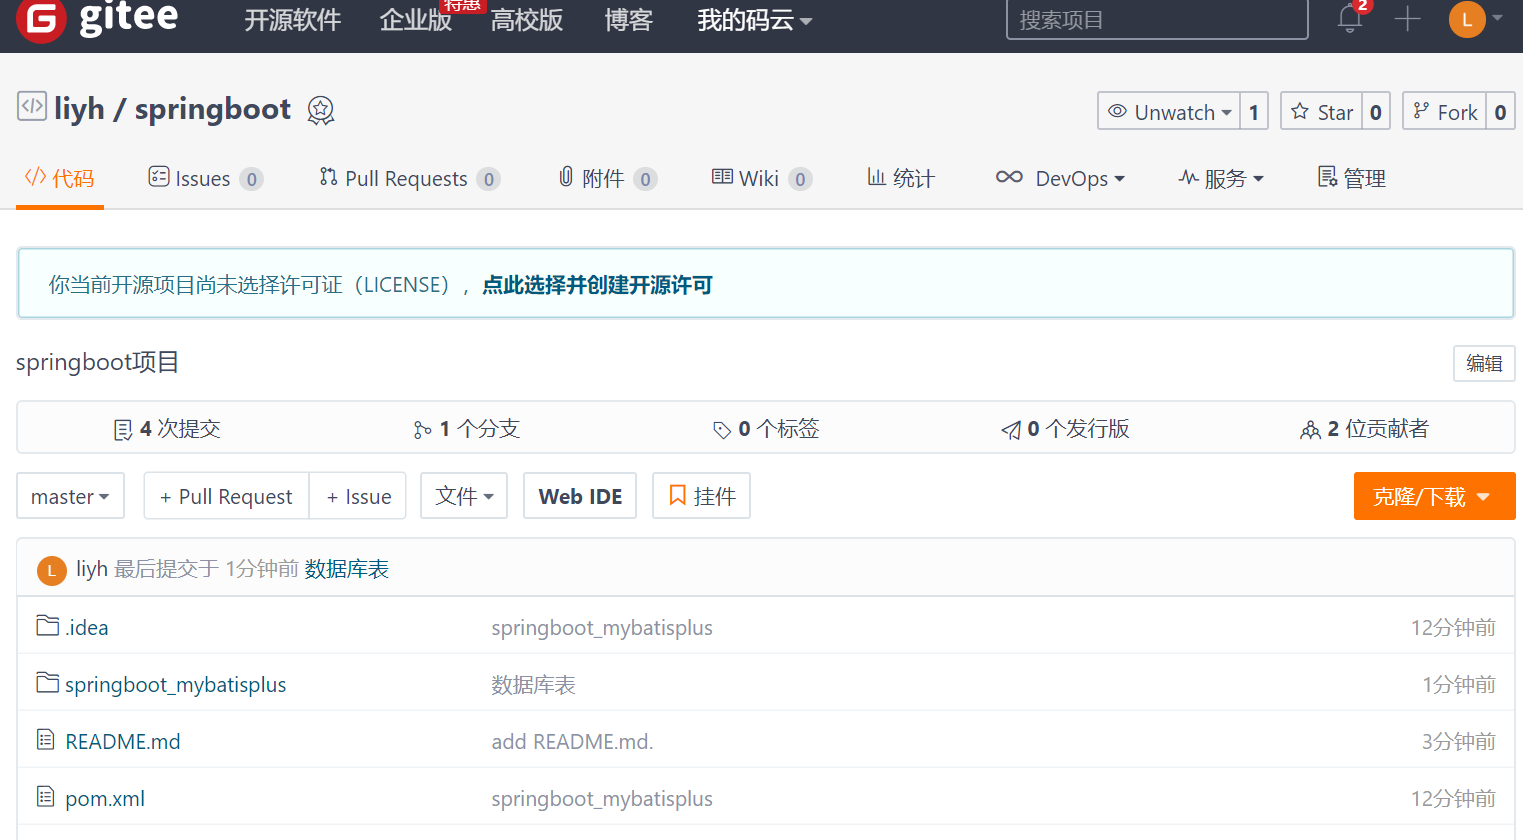The width and height of the screenshot is (1523, 840).
Task: Click the contributors icon beside 2 位贡献者
Action: click(1310, 430)
